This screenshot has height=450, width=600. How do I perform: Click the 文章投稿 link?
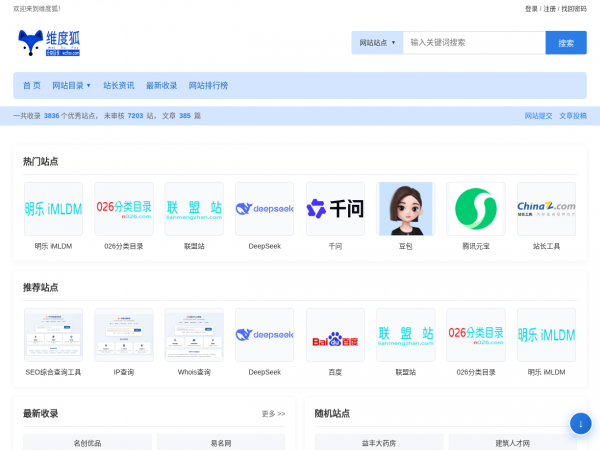click(x=573, y=116)
